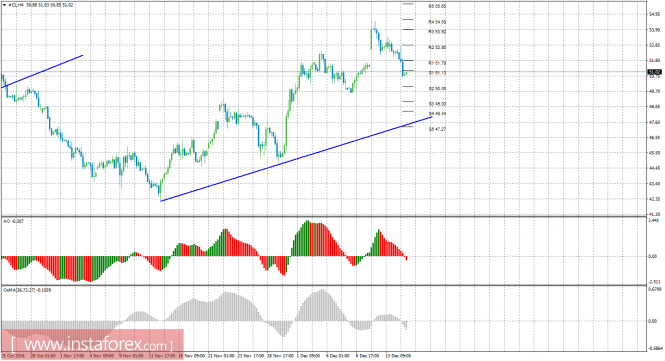Click the 45.50 price axis value
Viewport: 665px width, 361px height.
click(x=654, y=153)
